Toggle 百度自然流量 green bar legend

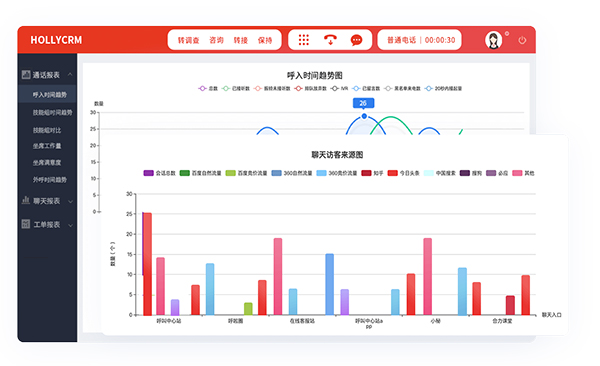click(x=201, y=173)
